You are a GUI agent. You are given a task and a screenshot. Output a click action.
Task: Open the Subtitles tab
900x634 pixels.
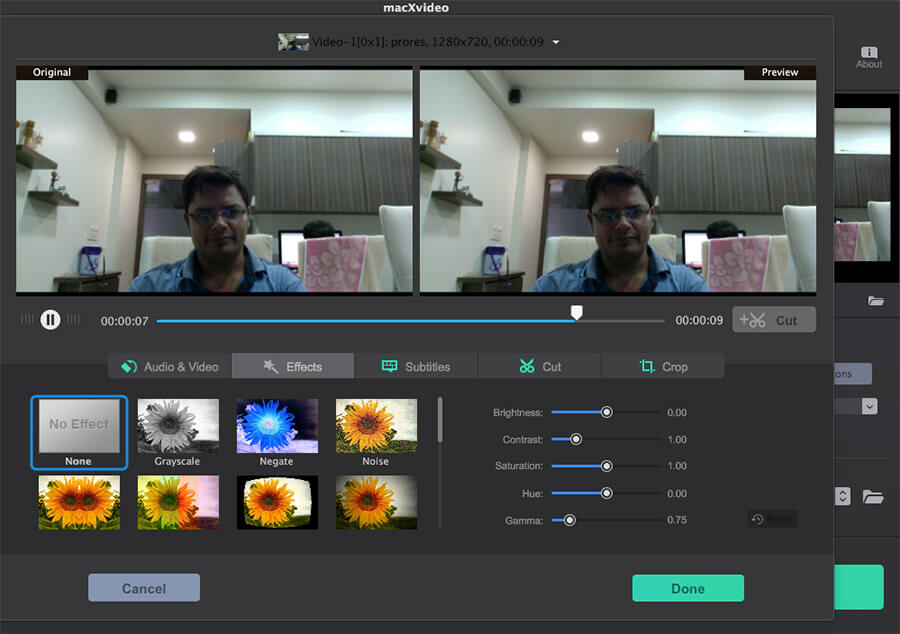[416, 366]
